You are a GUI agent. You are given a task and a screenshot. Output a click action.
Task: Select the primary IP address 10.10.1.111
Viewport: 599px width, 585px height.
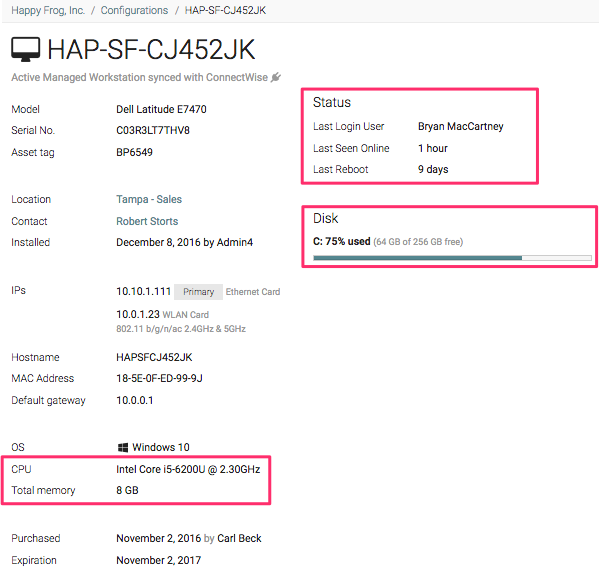pos(143,292)
